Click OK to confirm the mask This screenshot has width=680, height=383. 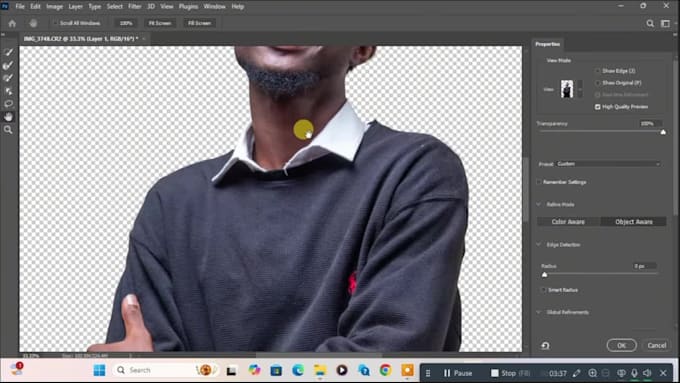pos(621,345)
